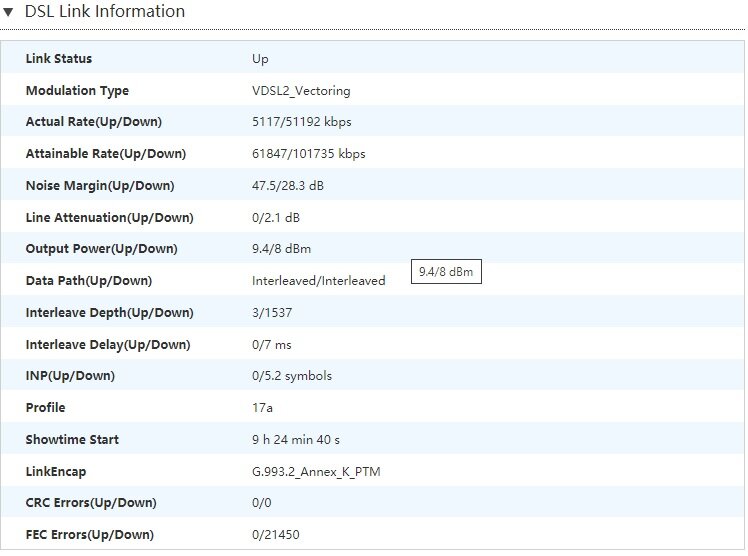This screenshot has width=748, height=556.
Task: Select the Interleaved/Interleaved data path value
Action: [319, 281]
